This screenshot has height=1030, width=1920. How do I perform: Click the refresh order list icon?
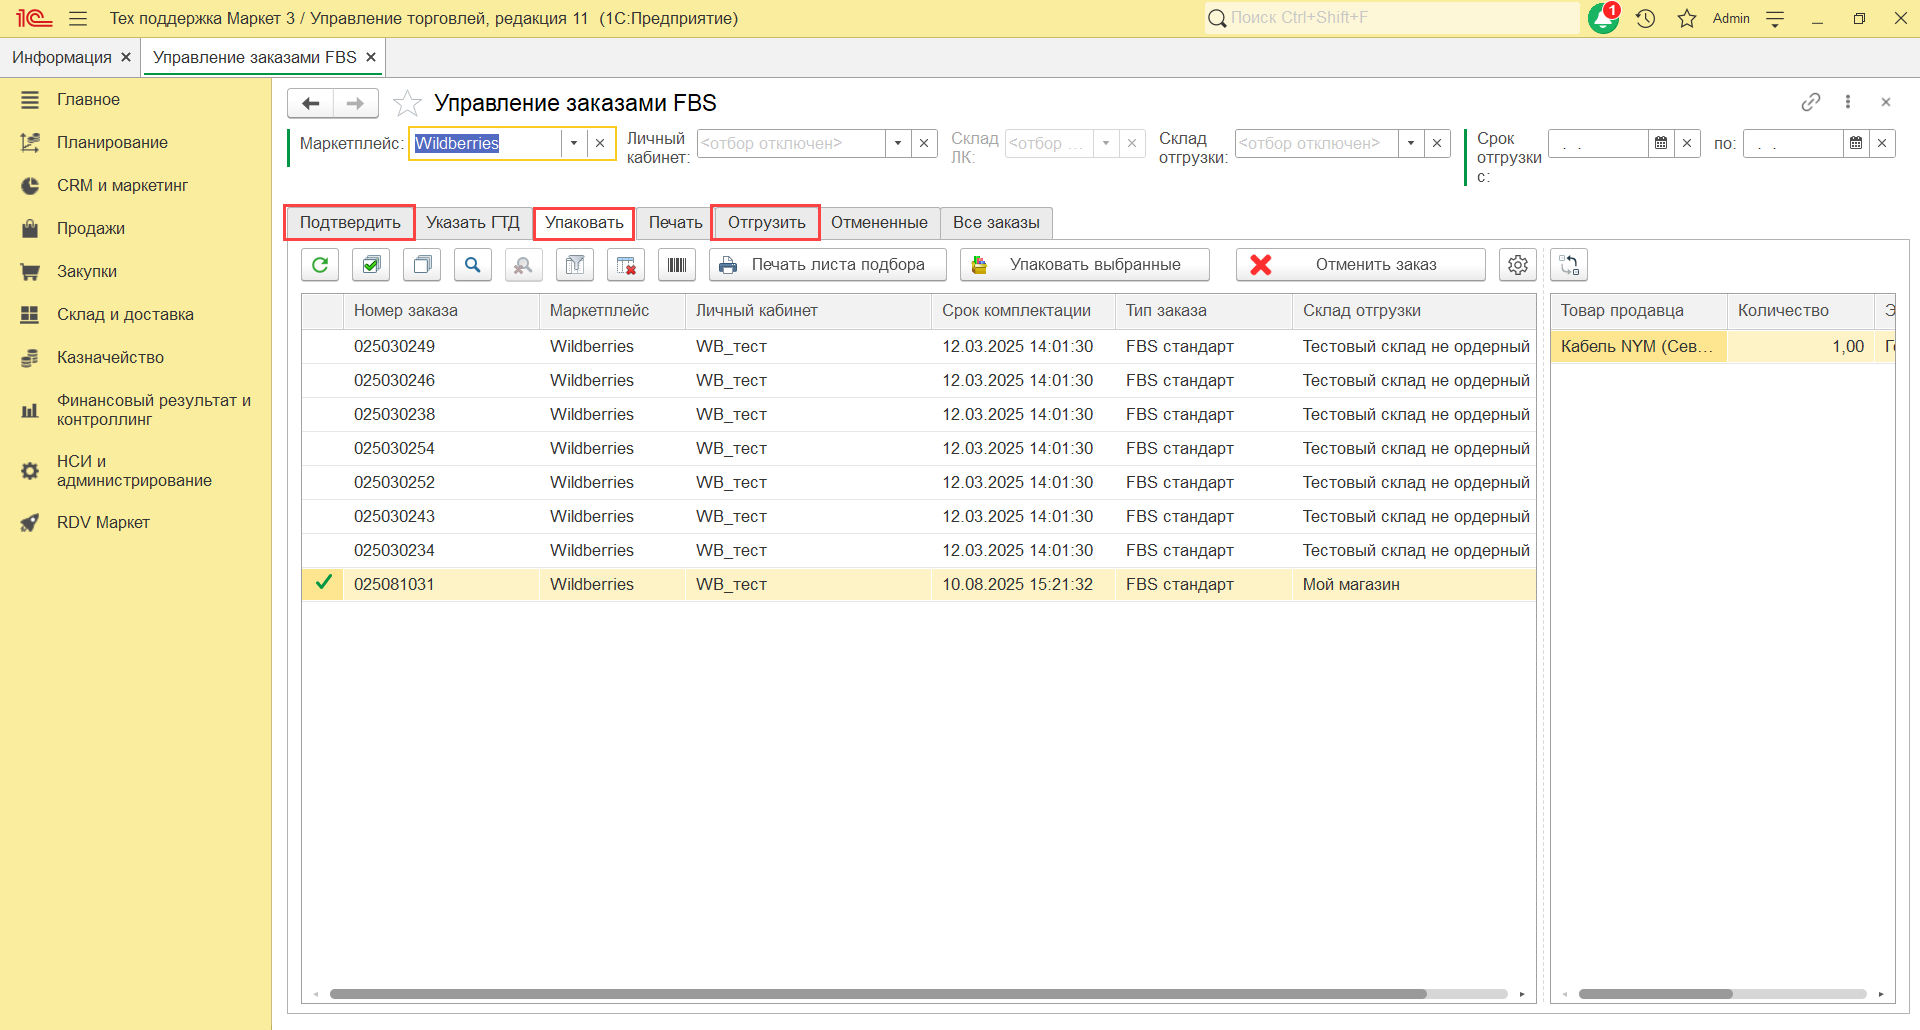pyautogui.click(x=320, y=265)
